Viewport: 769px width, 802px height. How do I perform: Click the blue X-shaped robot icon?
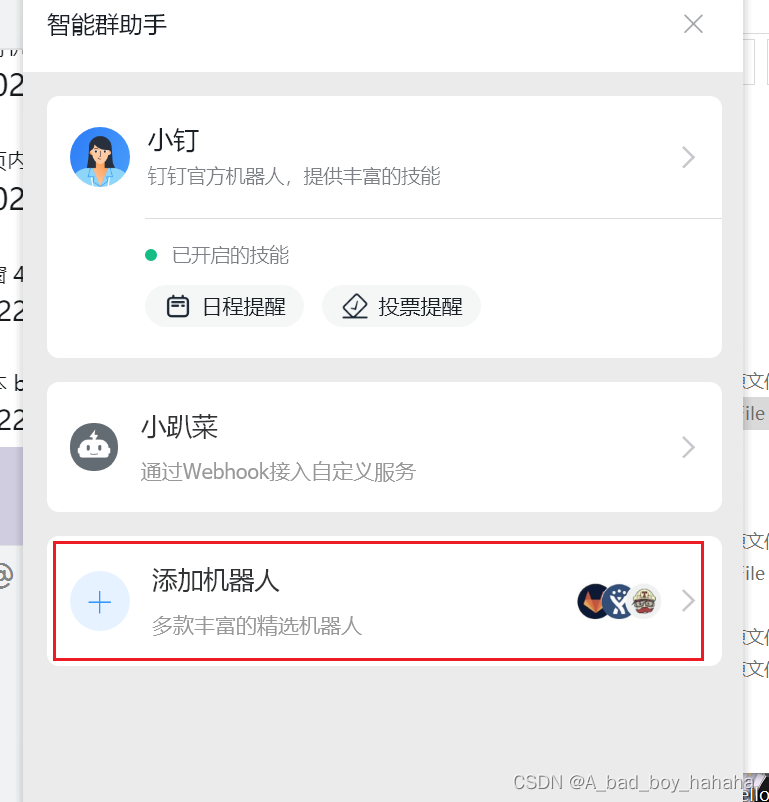619,601
